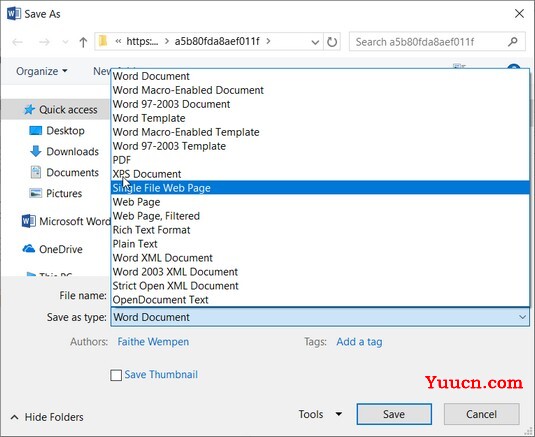Select Pictures in the navigation pane

(x=64, y=193)
